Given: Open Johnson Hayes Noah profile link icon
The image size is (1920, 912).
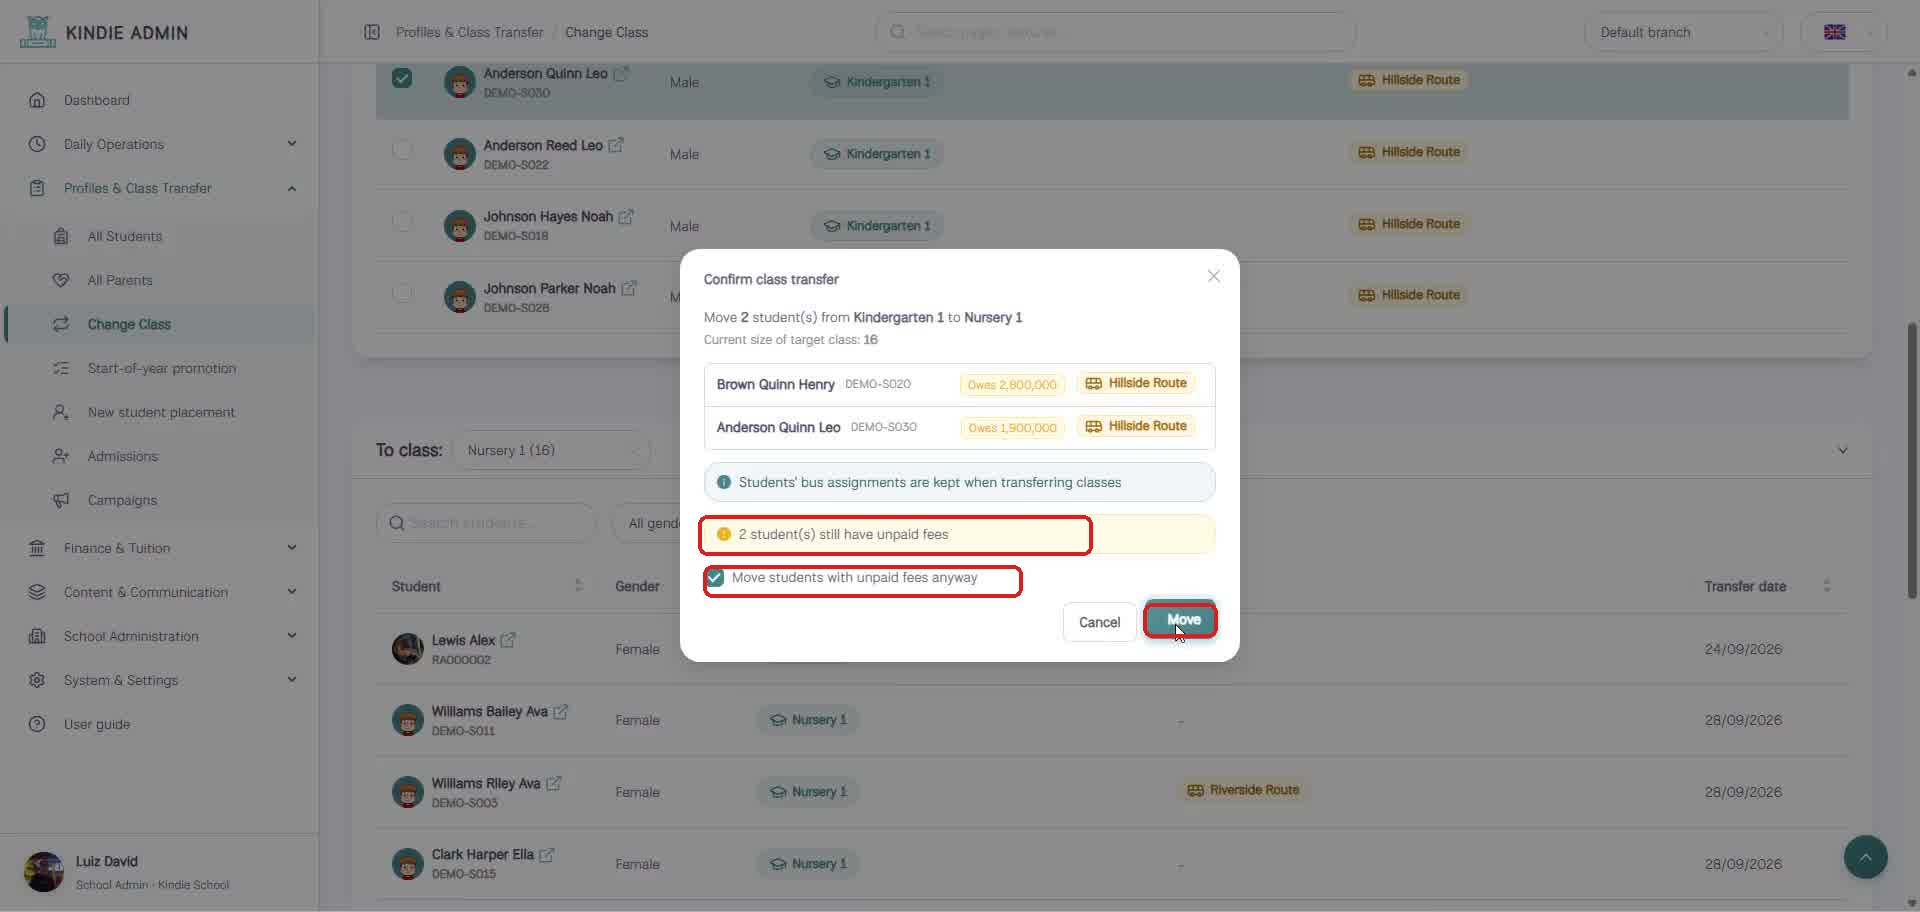Looking at the screenshot, I should [626, 216].
